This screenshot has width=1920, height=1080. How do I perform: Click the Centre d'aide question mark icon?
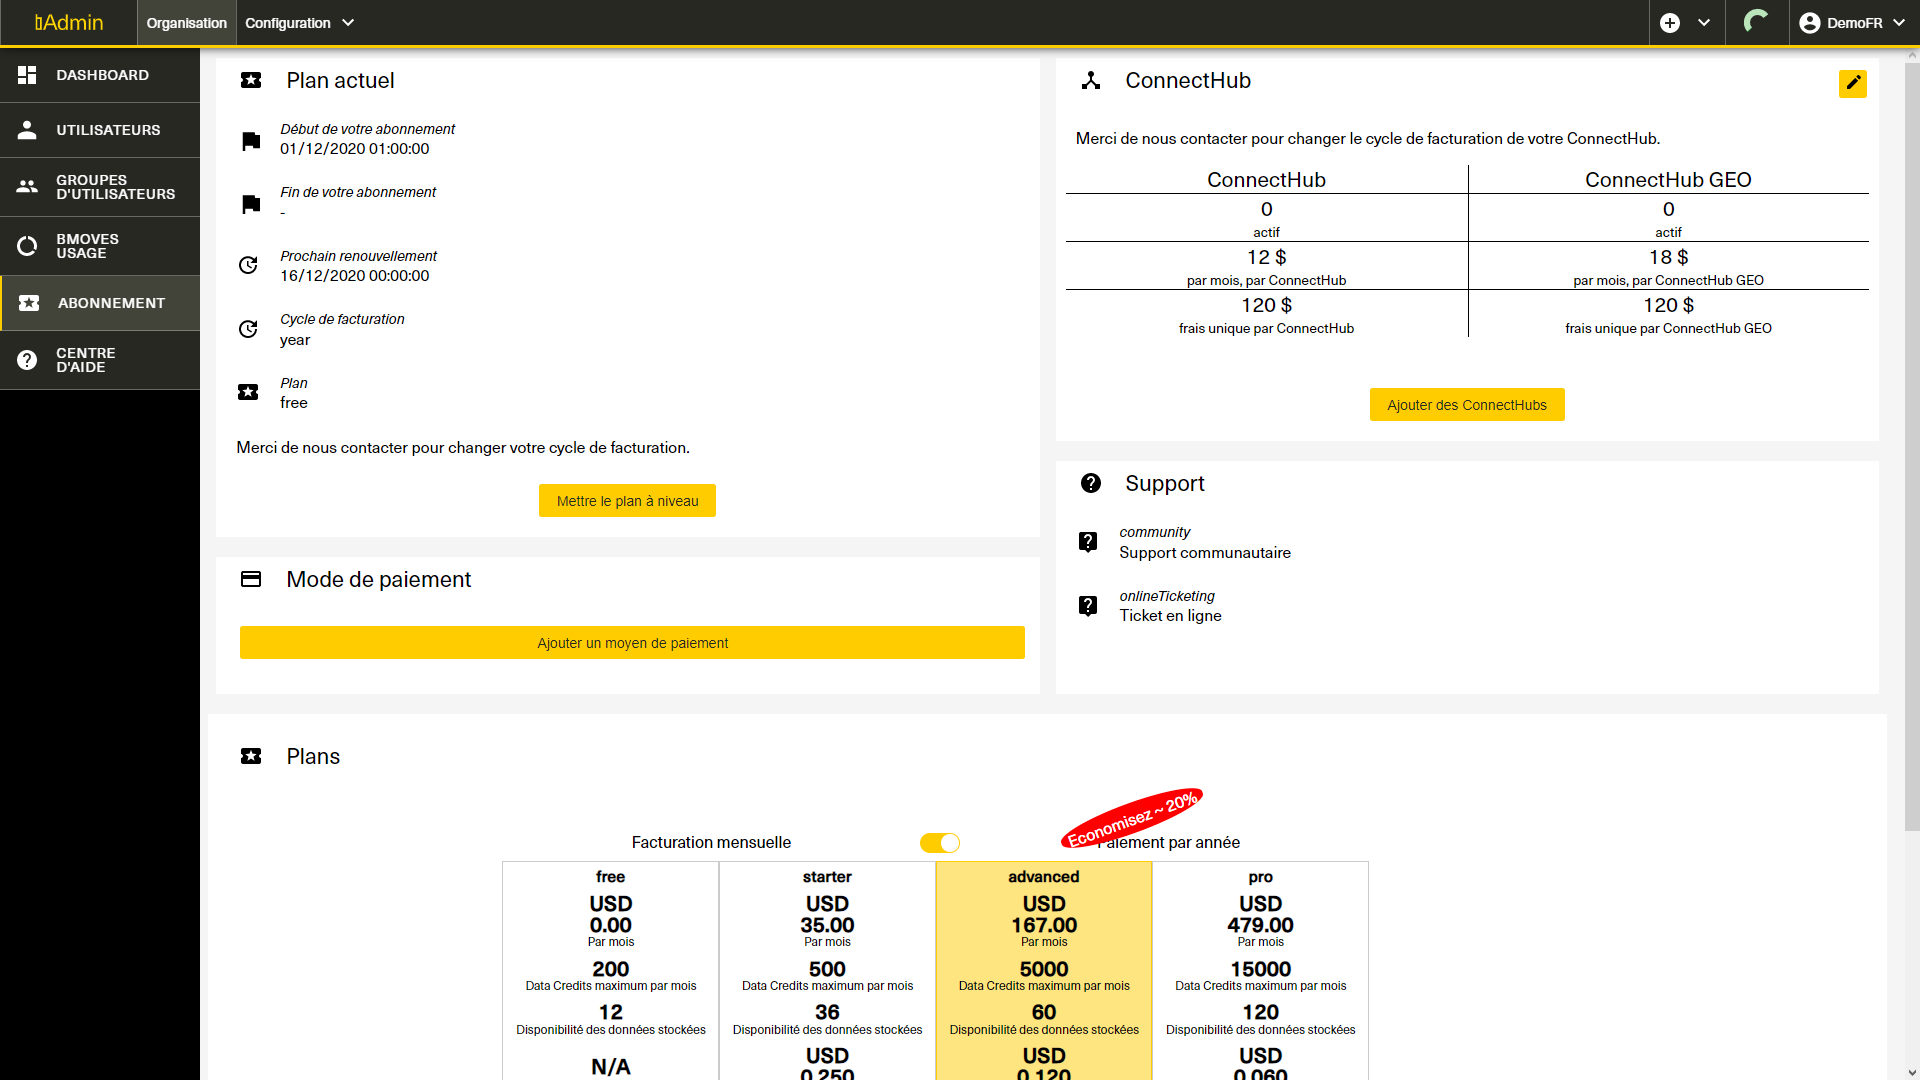coord(27,360)
